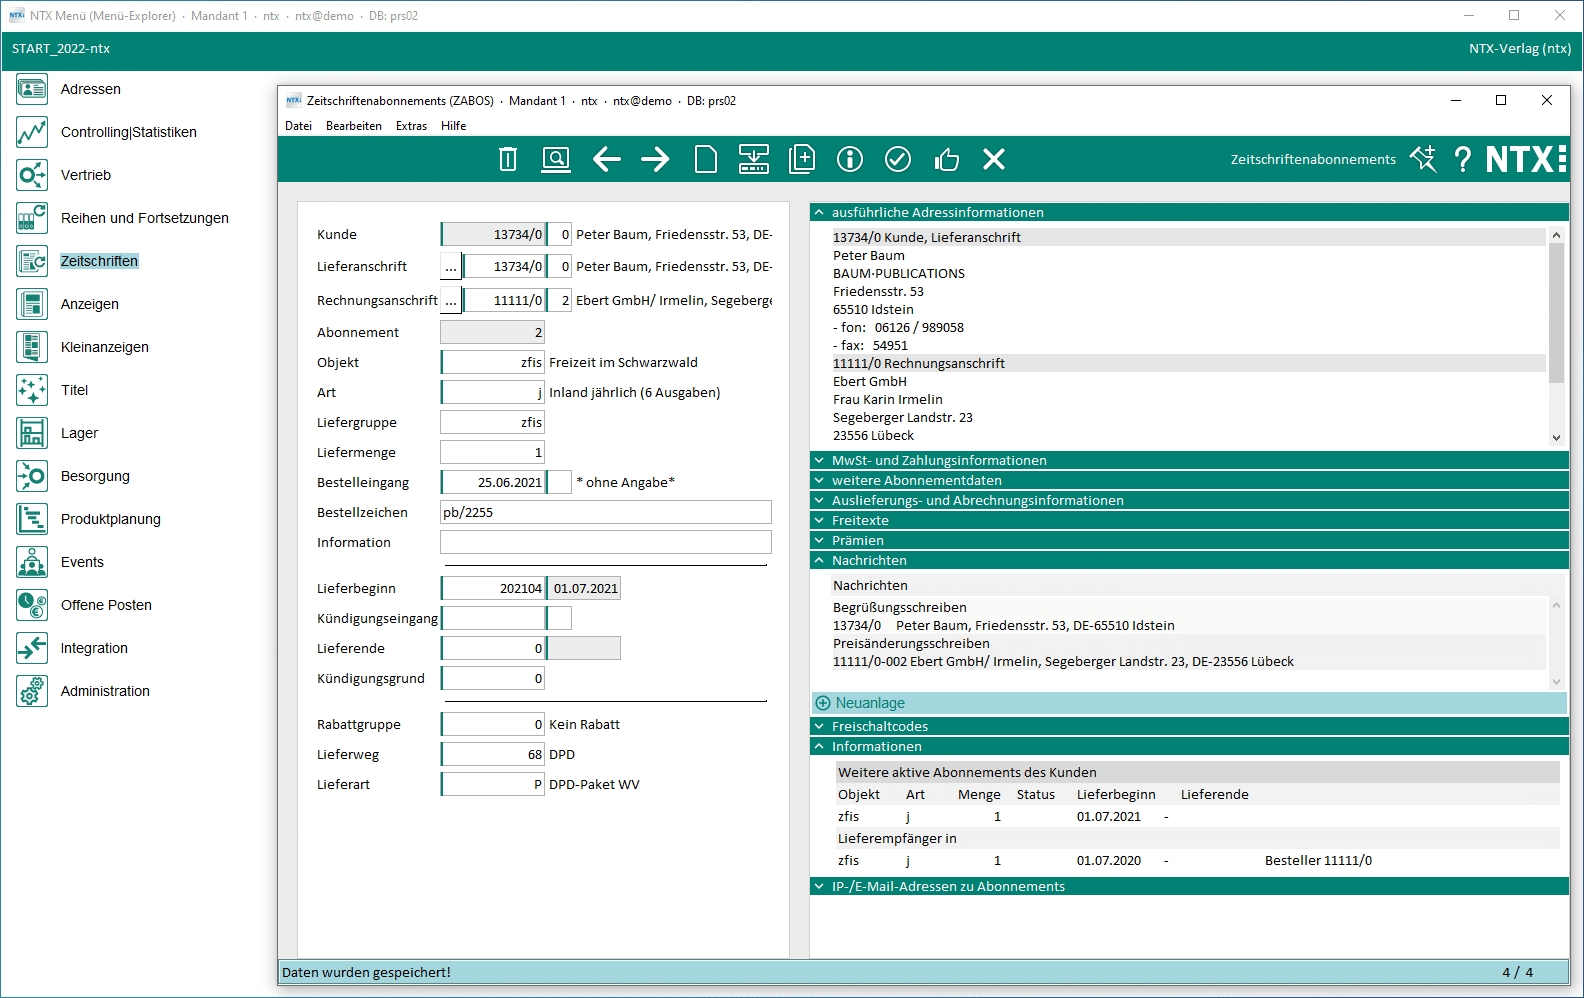Click the Lieferanschrift lookup ellipsis button
Viewport: 1584px width, 998px height.
[x=451, y=267]
